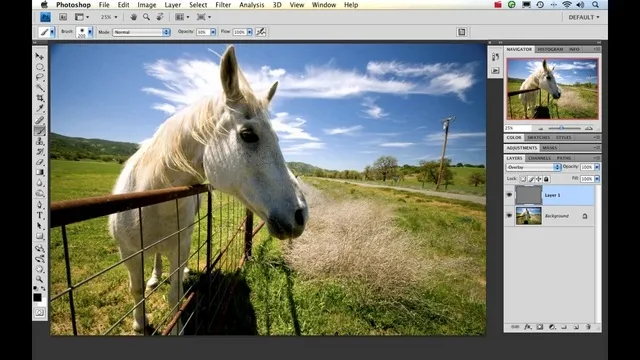Click the foreground color swatch
Image resolution: width=640 pixels, height=360 pixels.
point(37,298)
